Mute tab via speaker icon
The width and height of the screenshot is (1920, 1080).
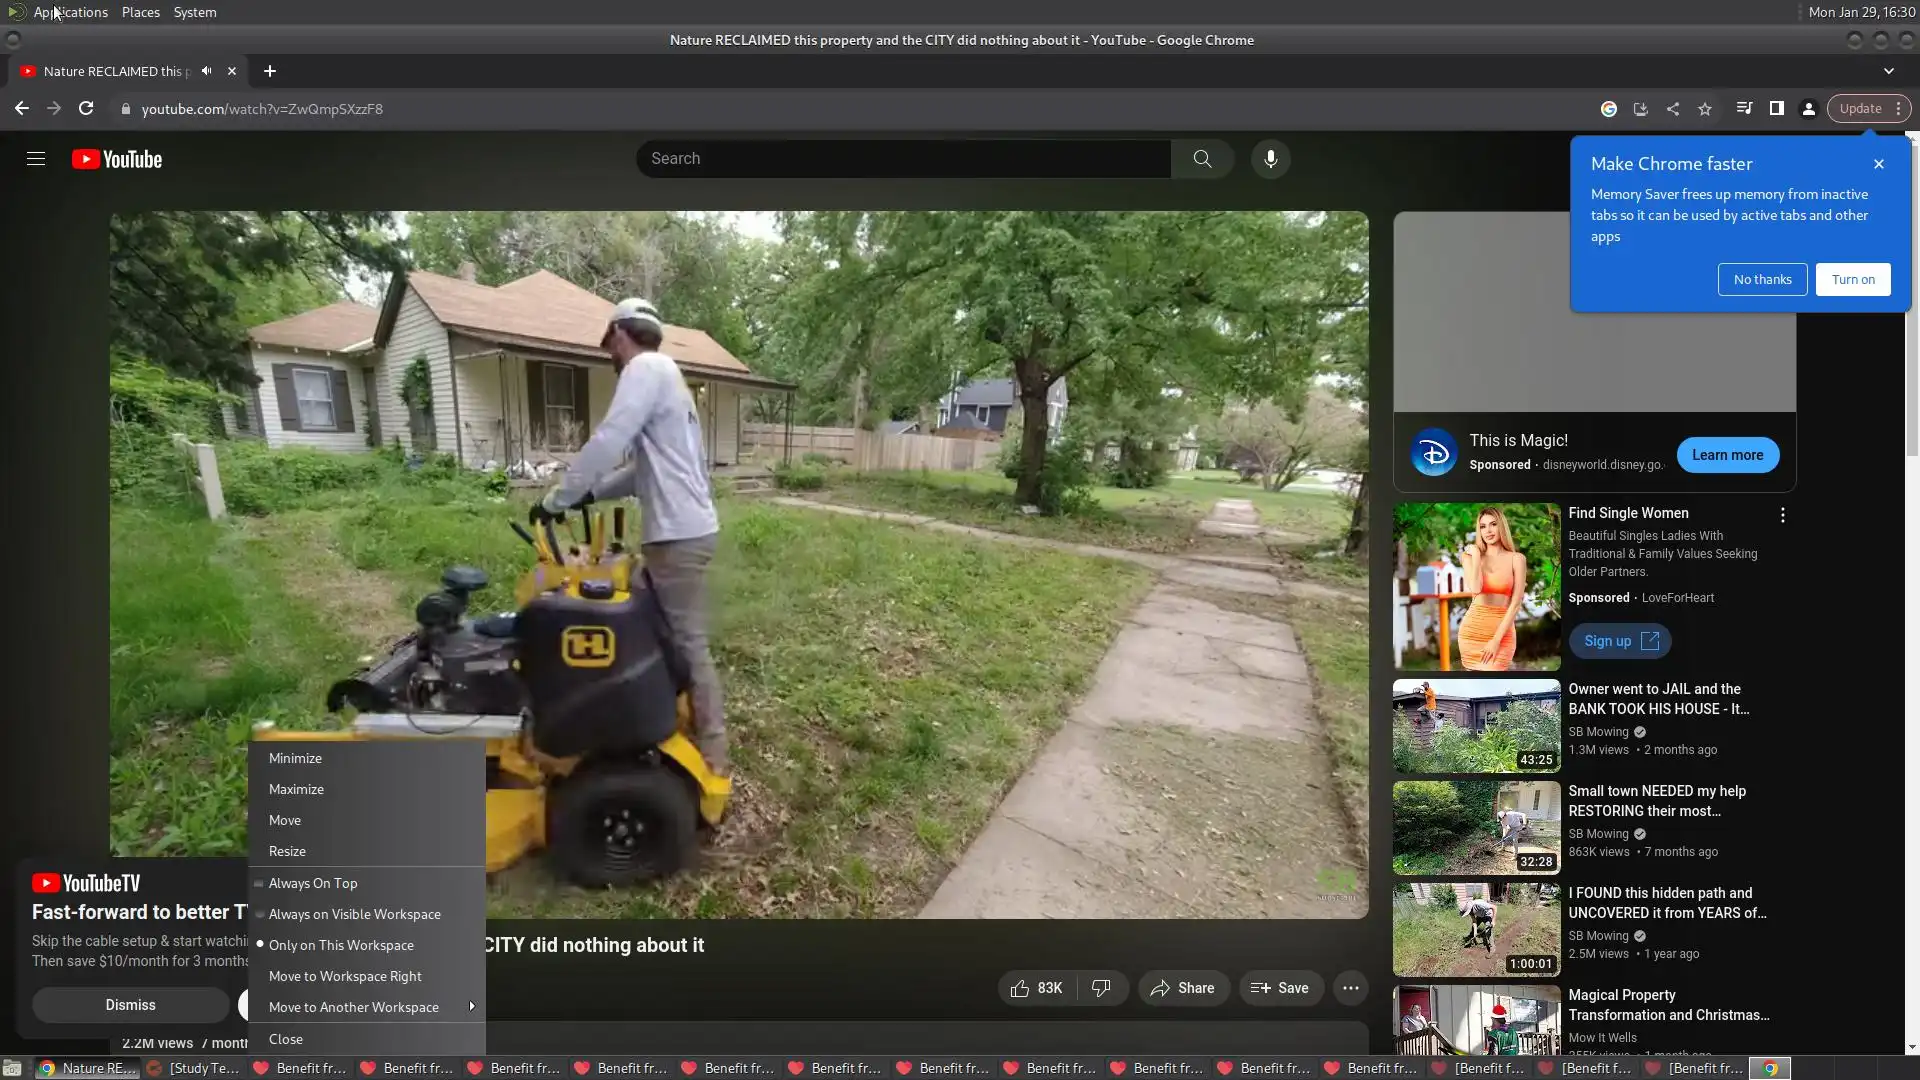[206, 71]
